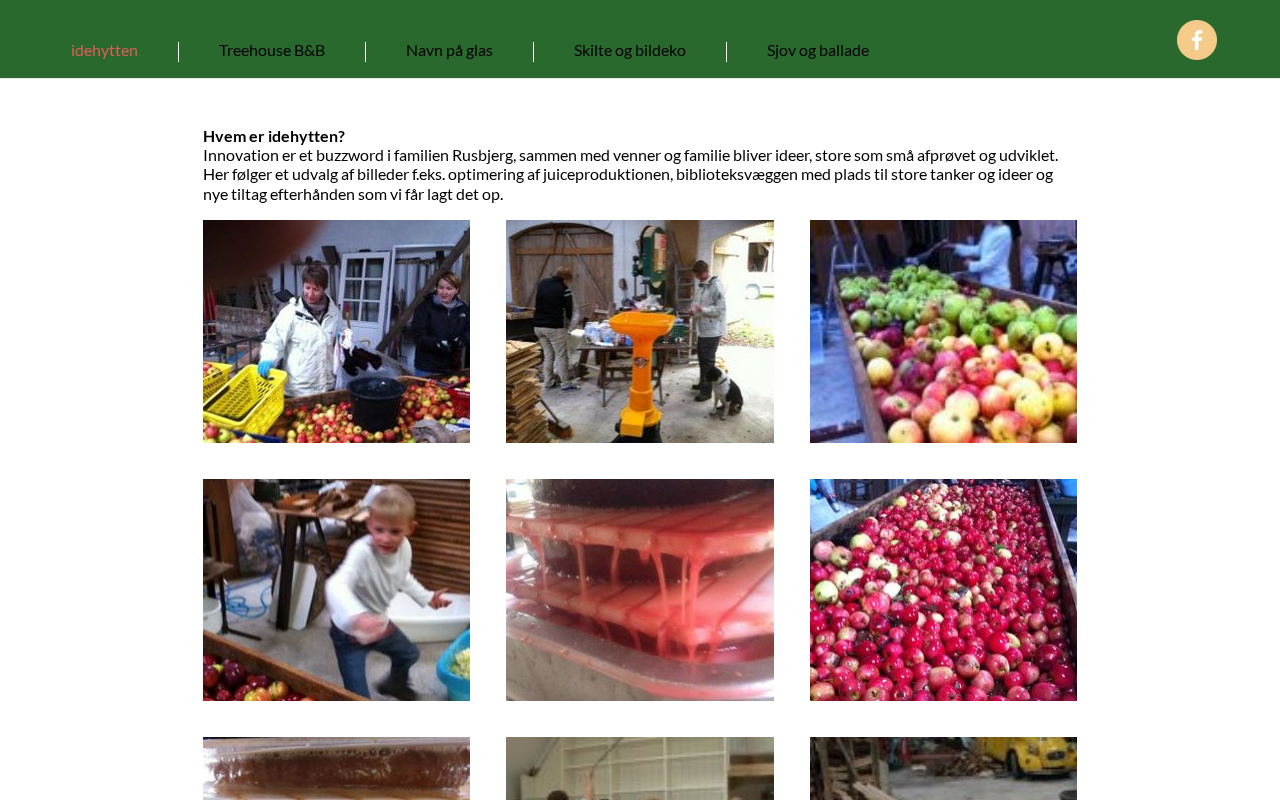The height and width of the screenshot is (800, 1280).
Task: Open Skilte og bildeko page
Action: (x=630, y=50)
